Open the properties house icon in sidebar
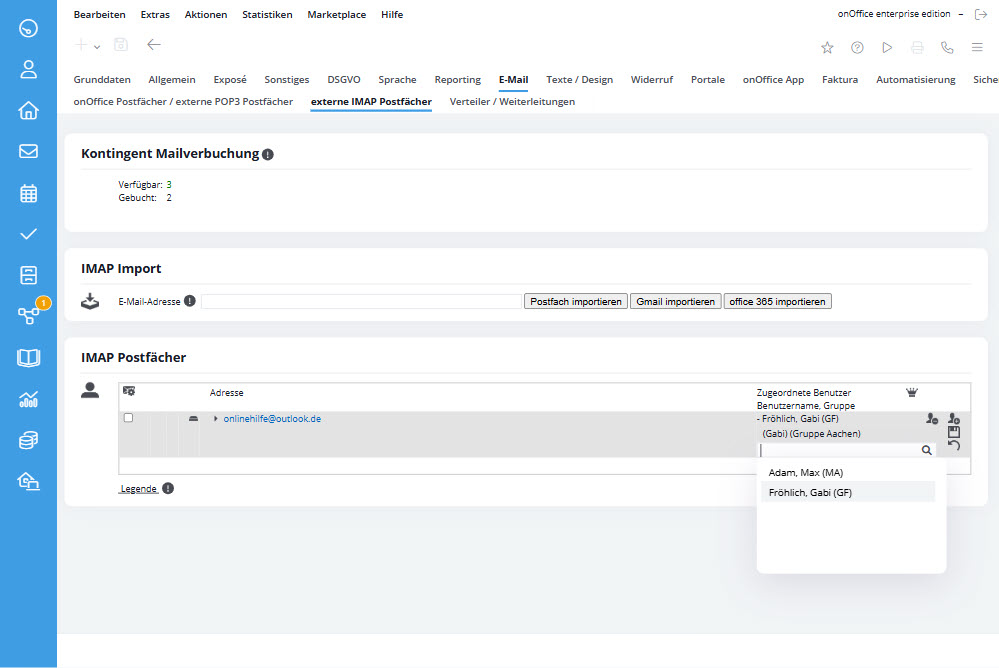 click(28, 110)
